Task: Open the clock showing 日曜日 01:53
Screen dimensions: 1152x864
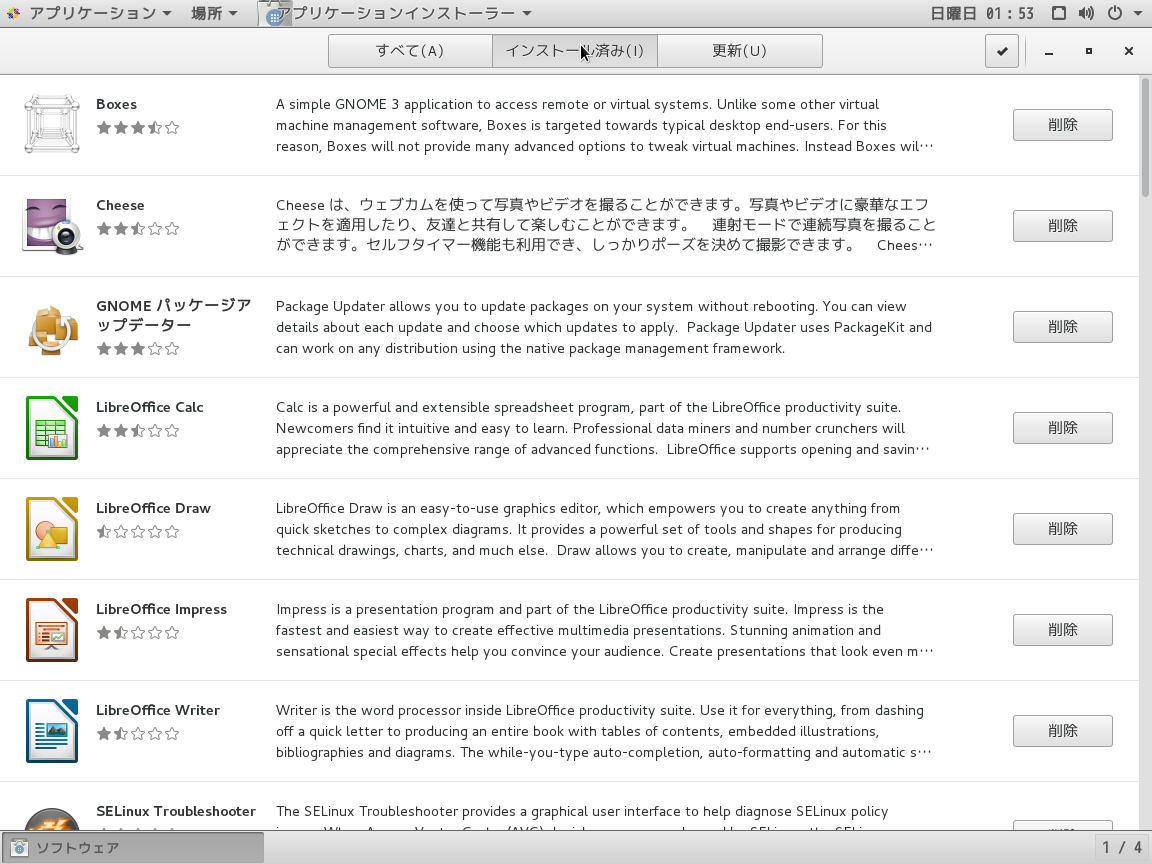Action: coord(982,13)
